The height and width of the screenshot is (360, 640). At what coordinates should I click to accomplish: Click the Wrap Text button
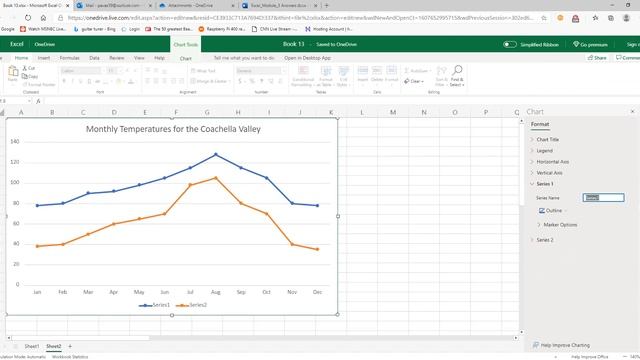(x=203, y=71)
